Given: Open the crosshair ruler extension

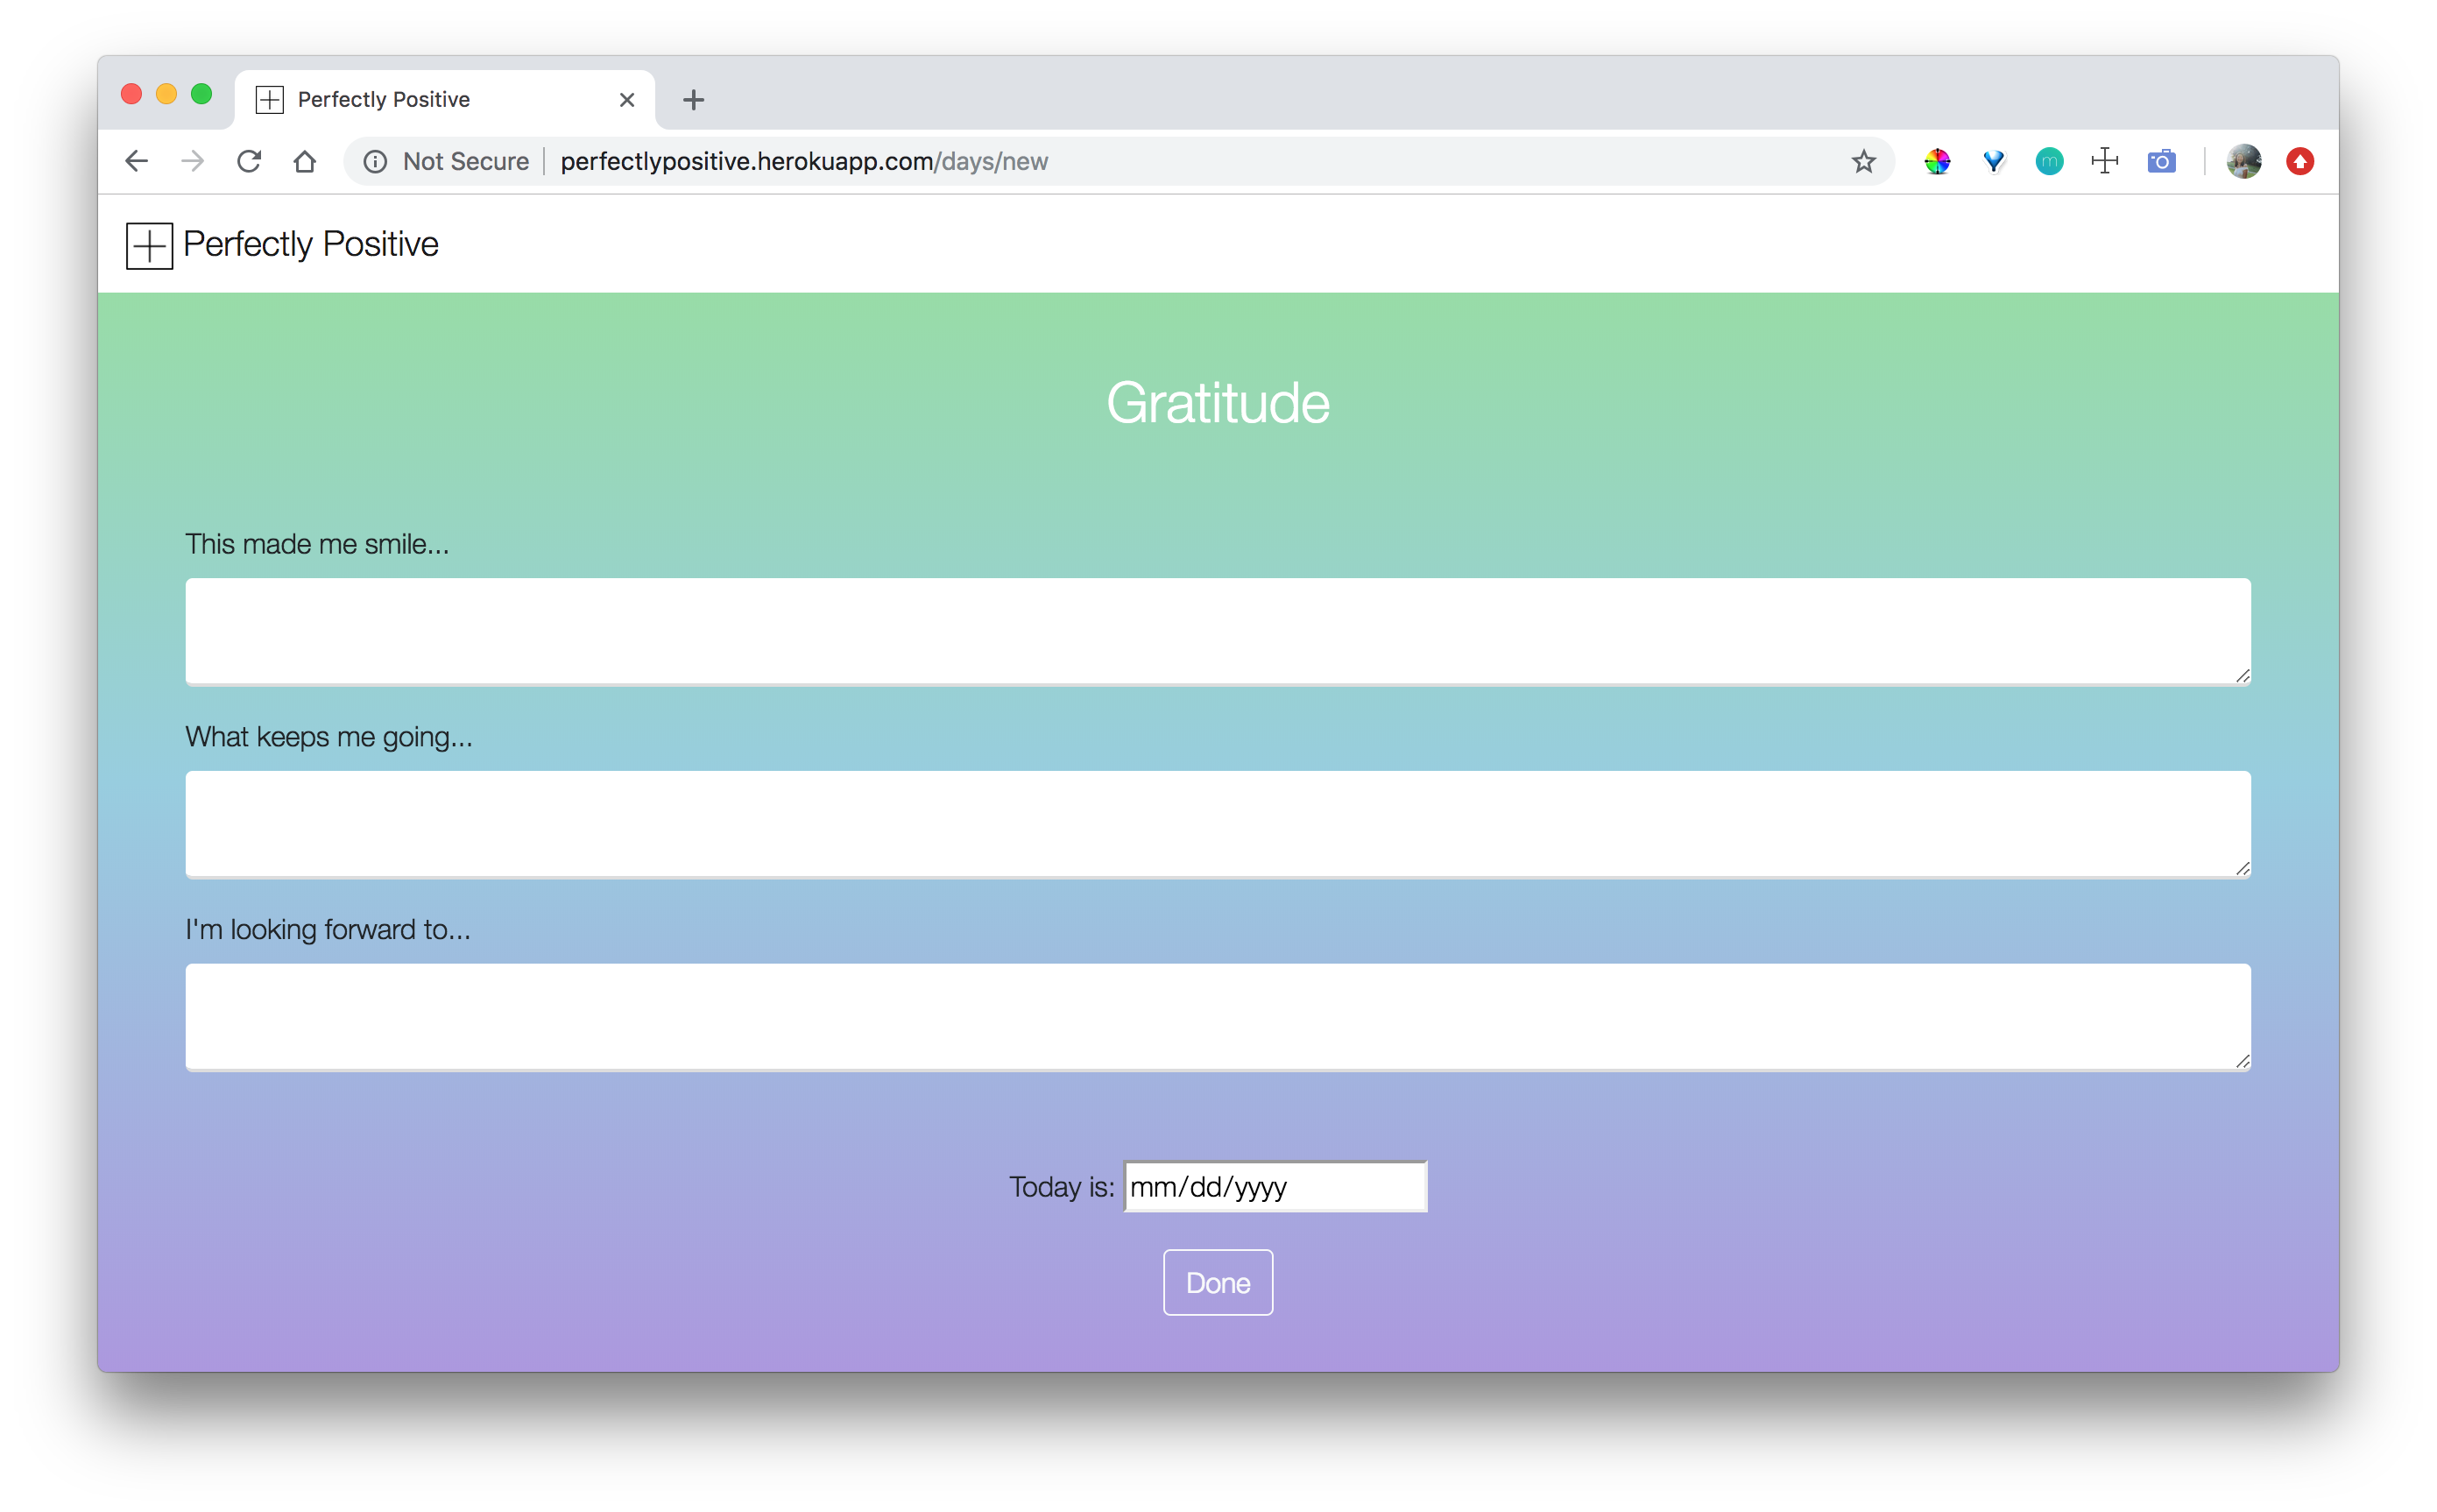Looking at the screenshot, I should 2105,161.
